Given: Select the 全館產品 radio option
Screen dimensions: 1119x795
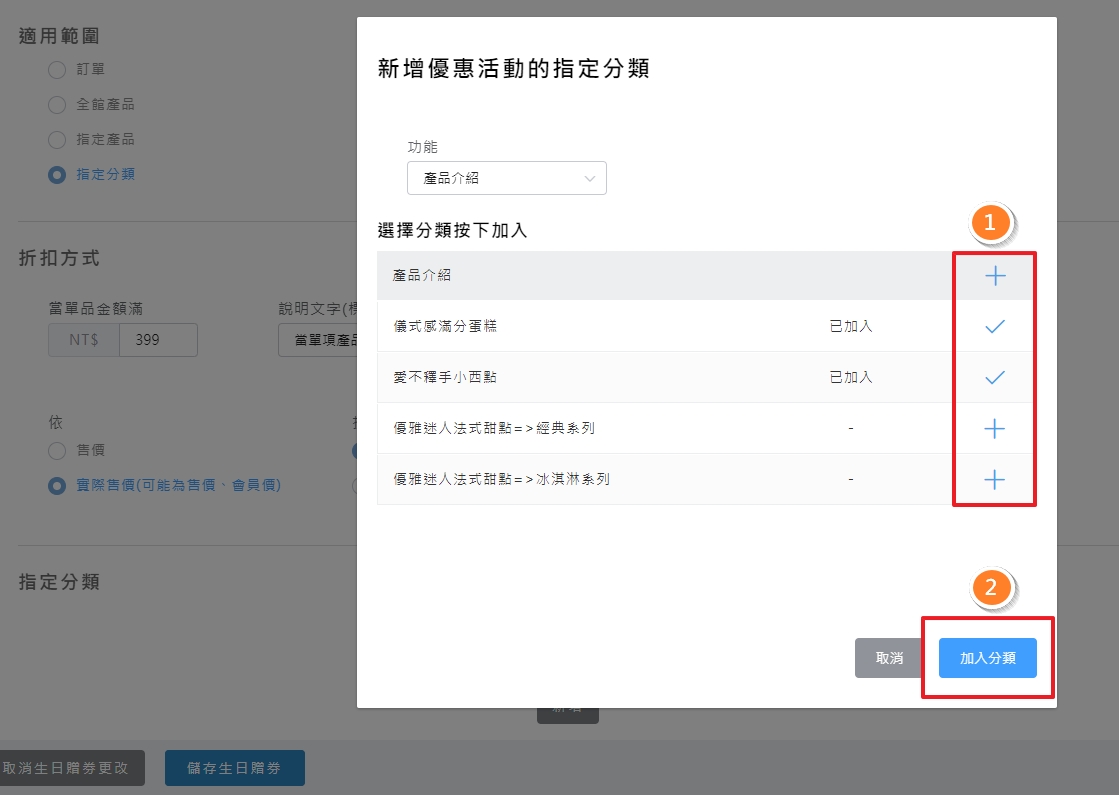Looking at the screenshot, I should pos(57,105).
